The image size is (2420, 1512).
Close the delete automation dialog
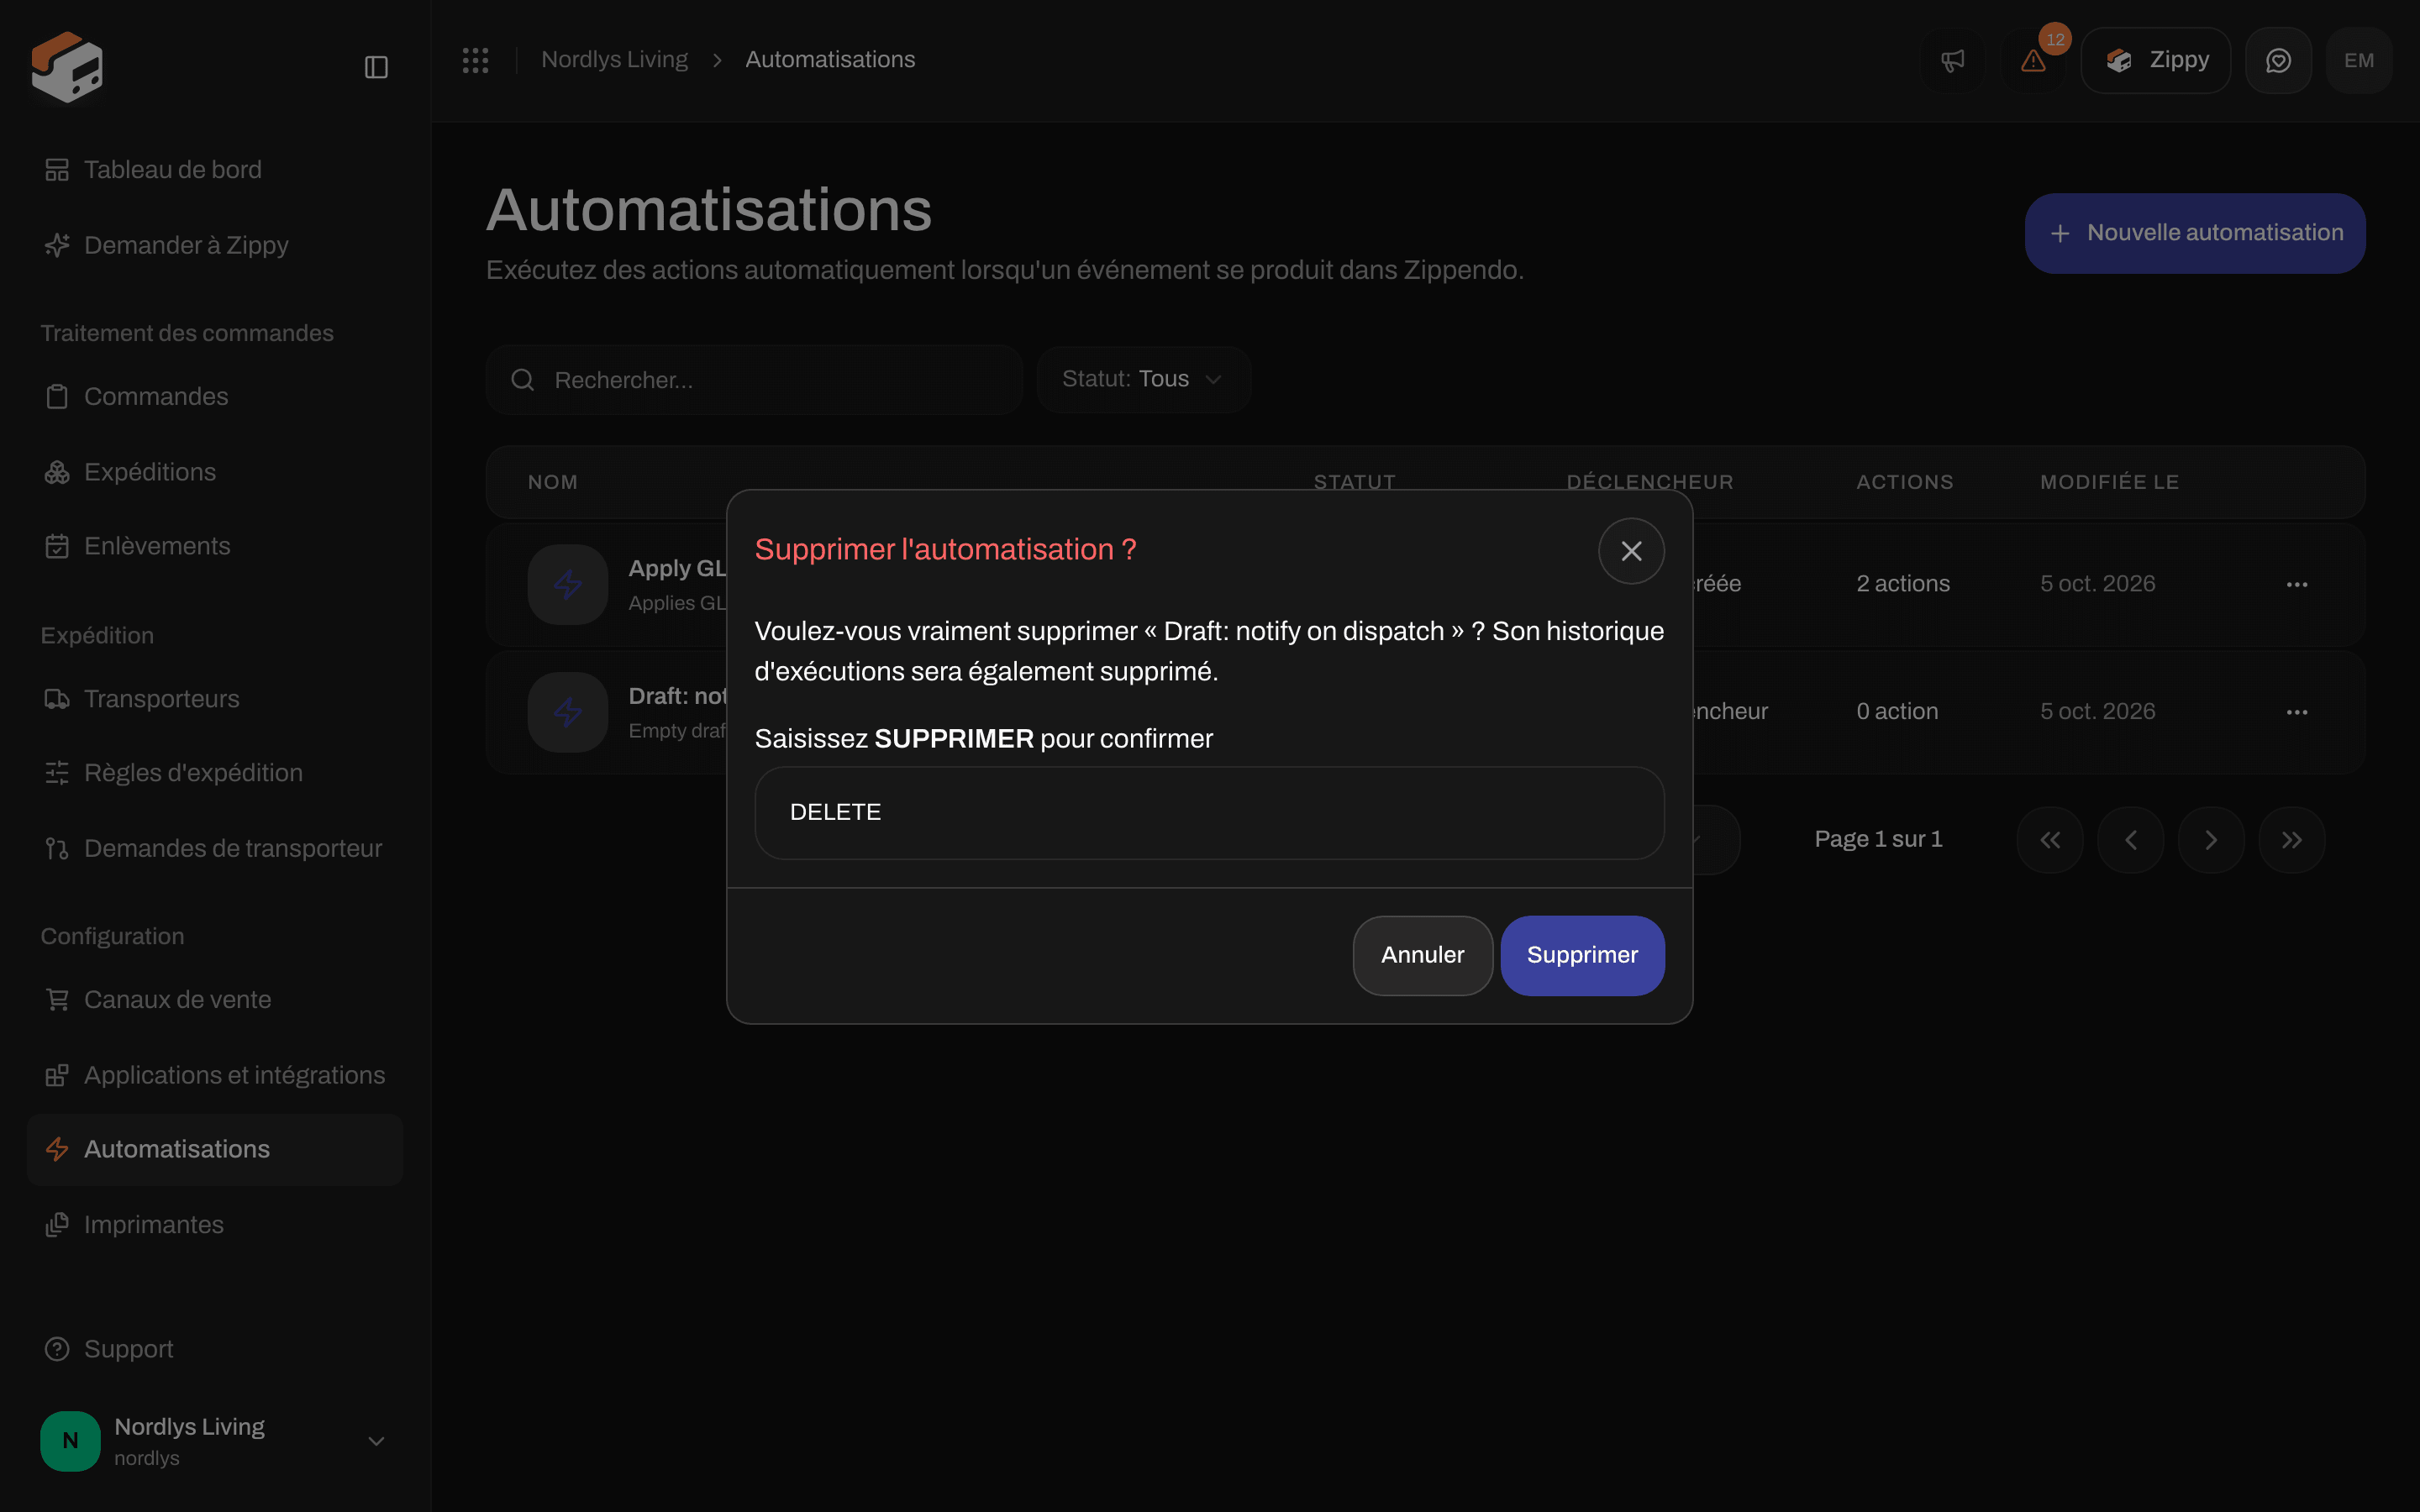pos(1631,551)
